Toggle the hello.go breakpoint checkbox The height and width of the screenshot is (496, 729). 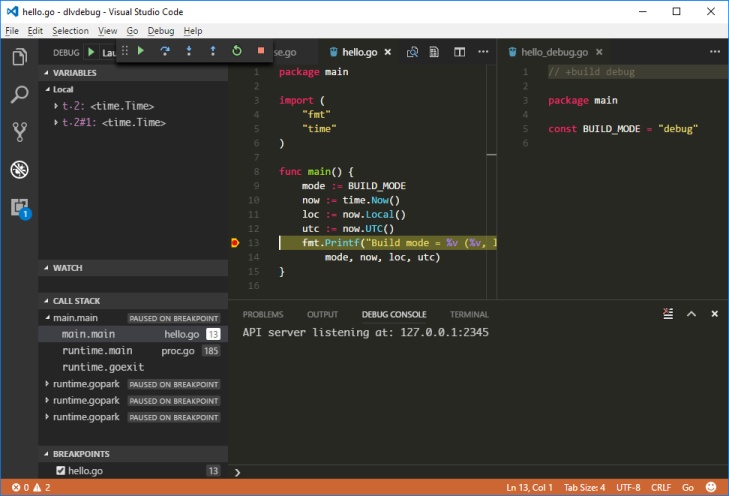[60, 470]
